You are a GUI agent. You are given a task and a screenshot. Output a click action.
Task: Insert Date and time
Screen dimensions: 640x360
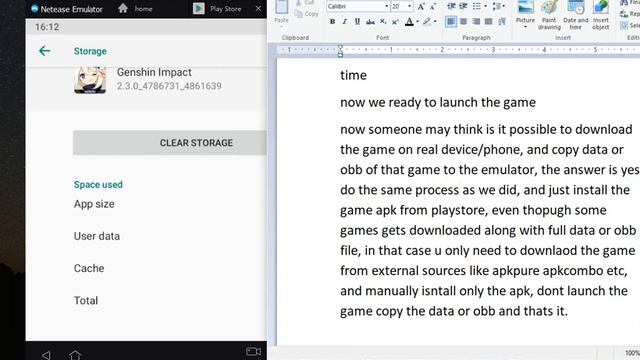click(576, 15)
